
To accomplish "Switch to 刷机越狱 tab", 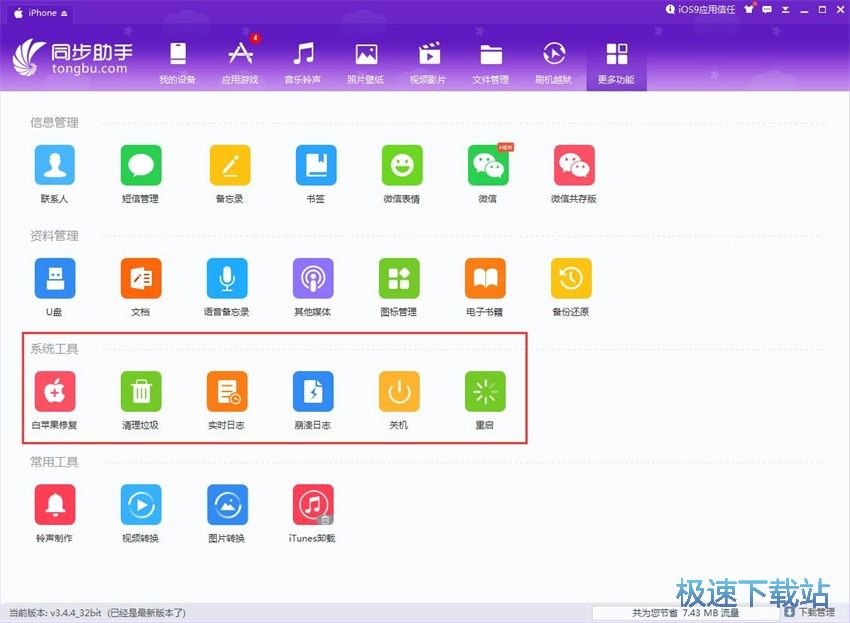I will pyautogui.click(x=553, y=63).
